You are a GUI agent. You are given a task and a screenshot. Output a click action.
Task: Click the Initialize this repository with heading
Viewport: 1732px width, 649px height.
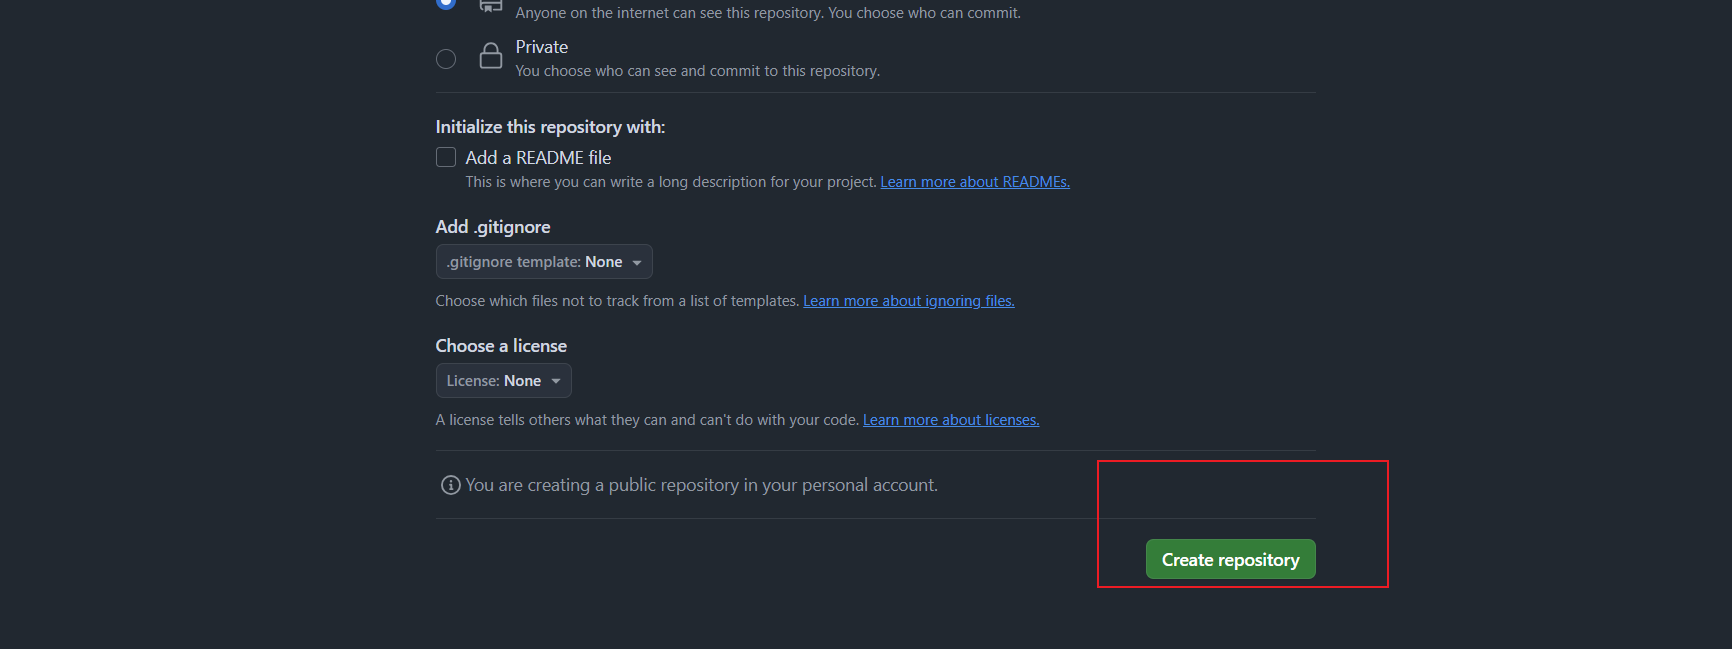pyautogui.click(x=550, y=127)
